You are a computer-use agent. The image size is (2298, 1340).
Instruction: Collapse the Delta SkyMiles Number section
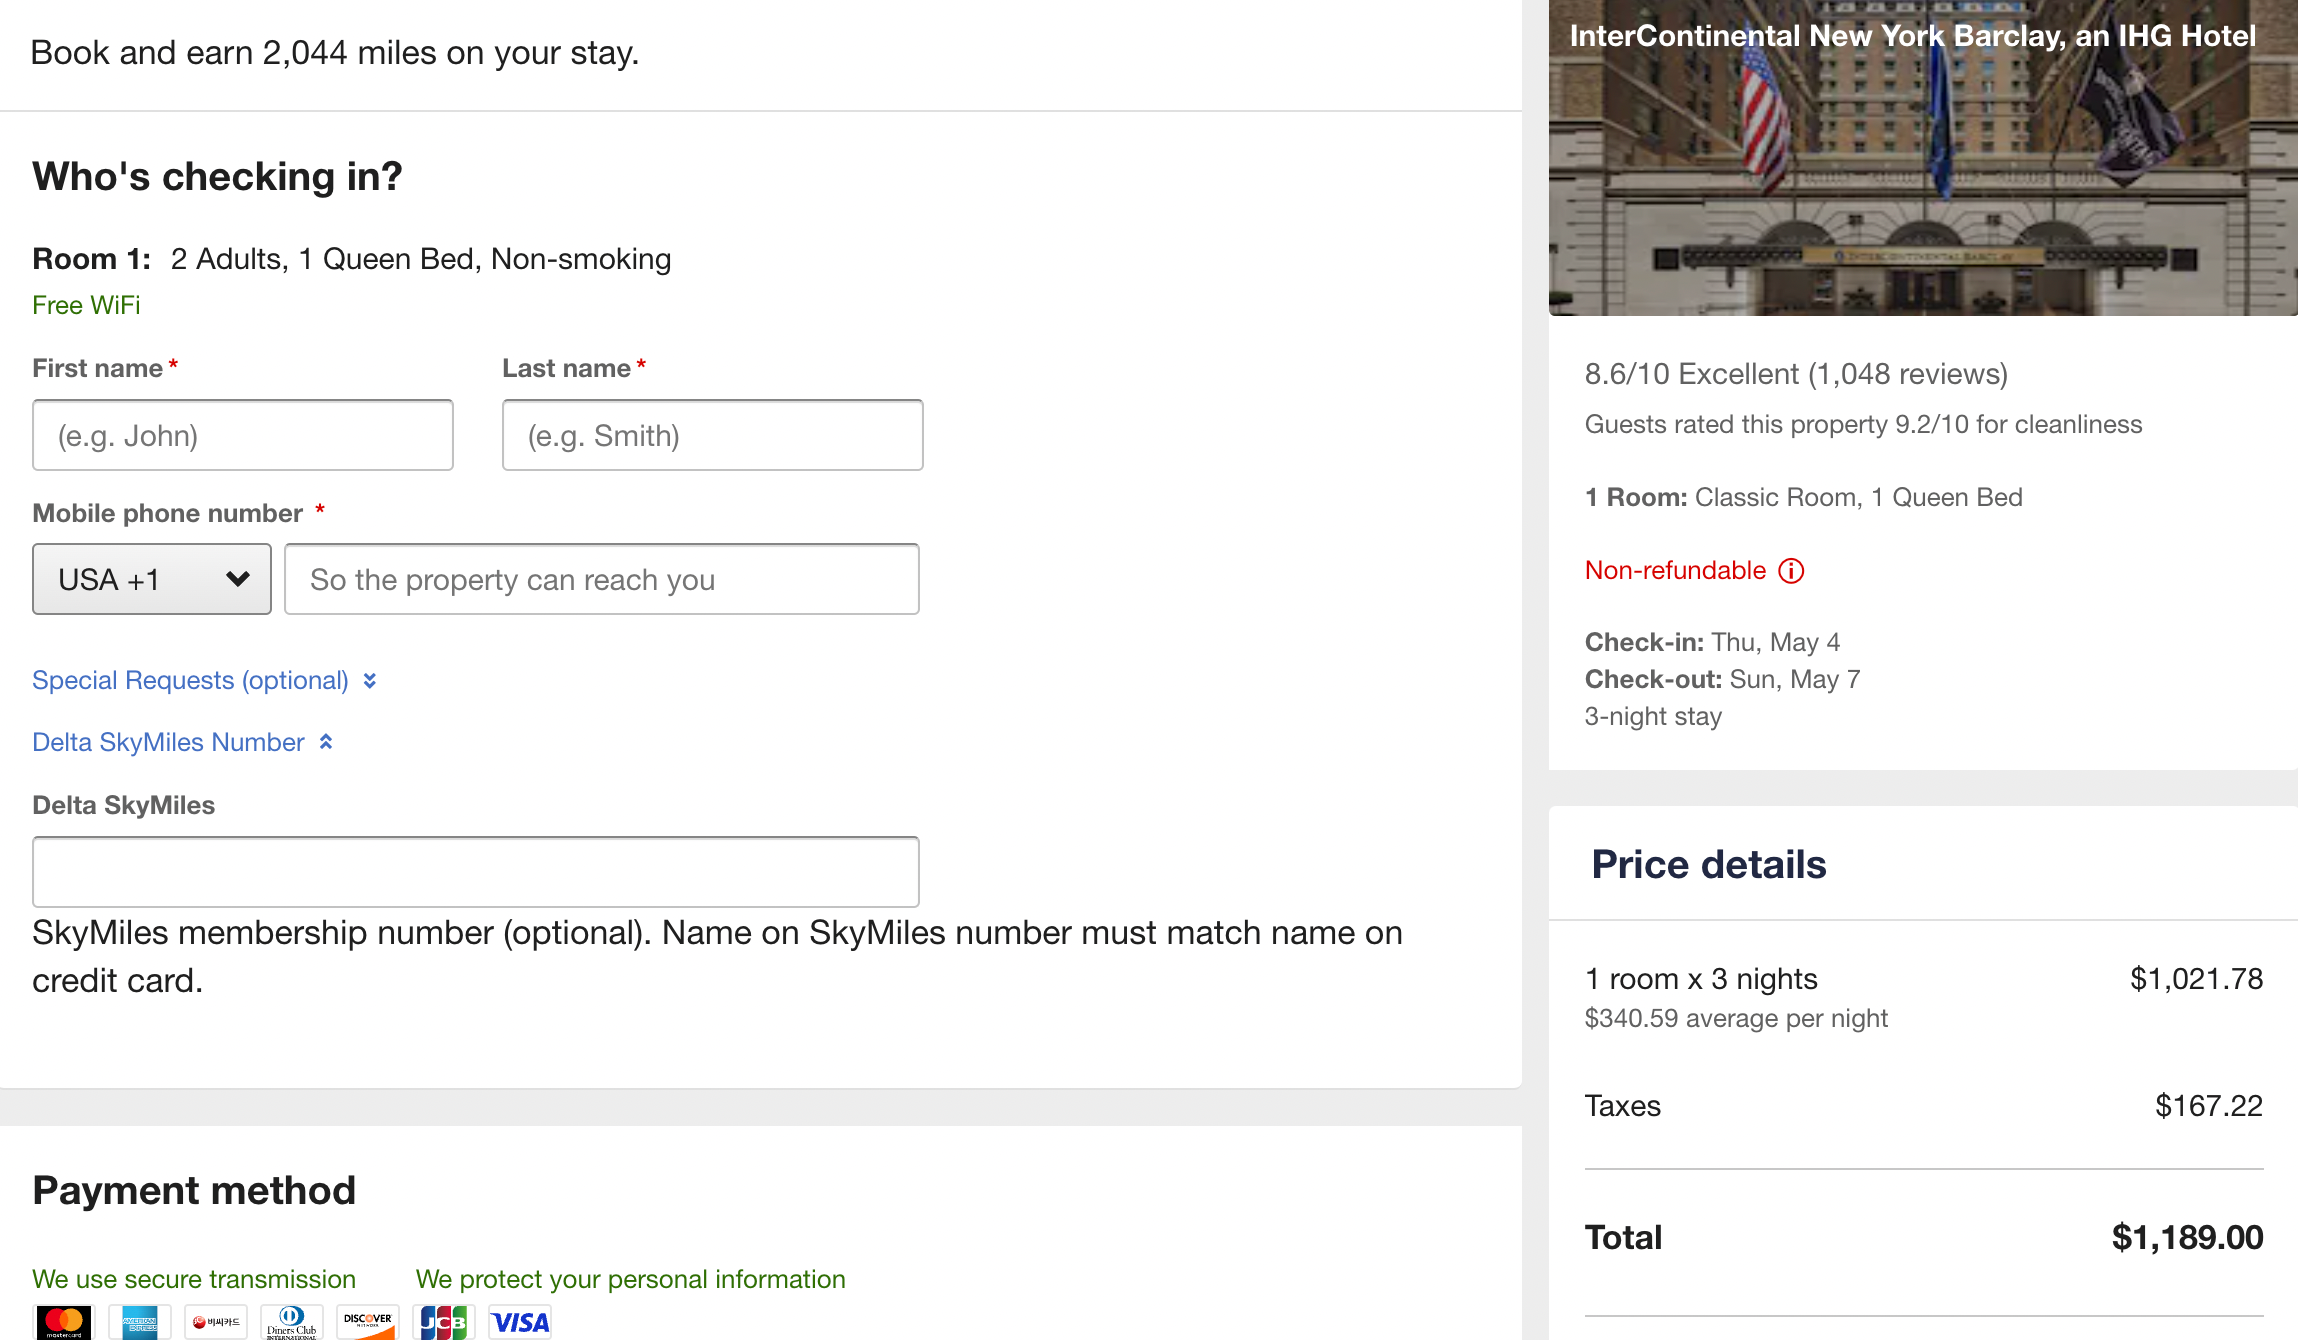pos(183,742)
